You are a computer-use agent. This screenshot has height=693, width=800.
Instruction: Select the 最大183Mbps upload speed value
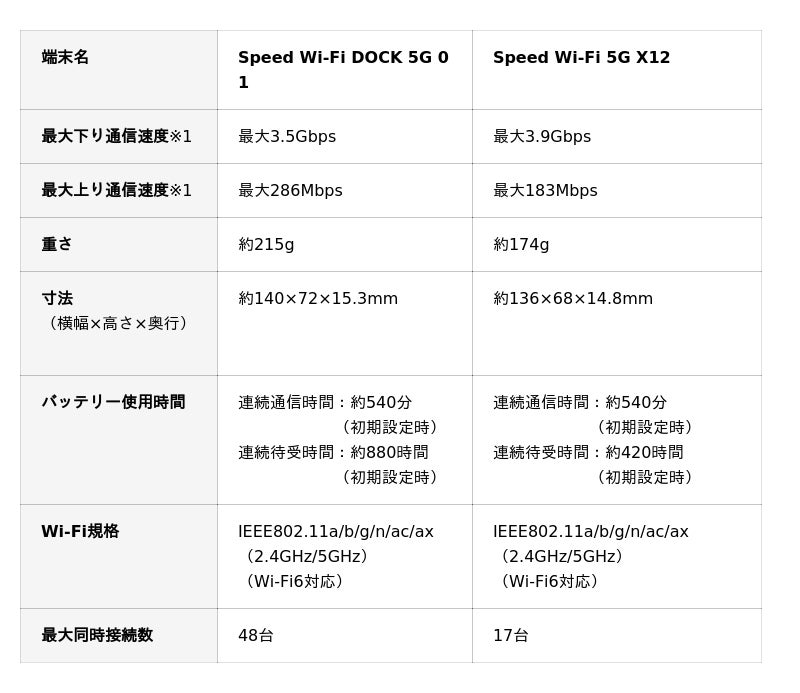pos(545,191)
